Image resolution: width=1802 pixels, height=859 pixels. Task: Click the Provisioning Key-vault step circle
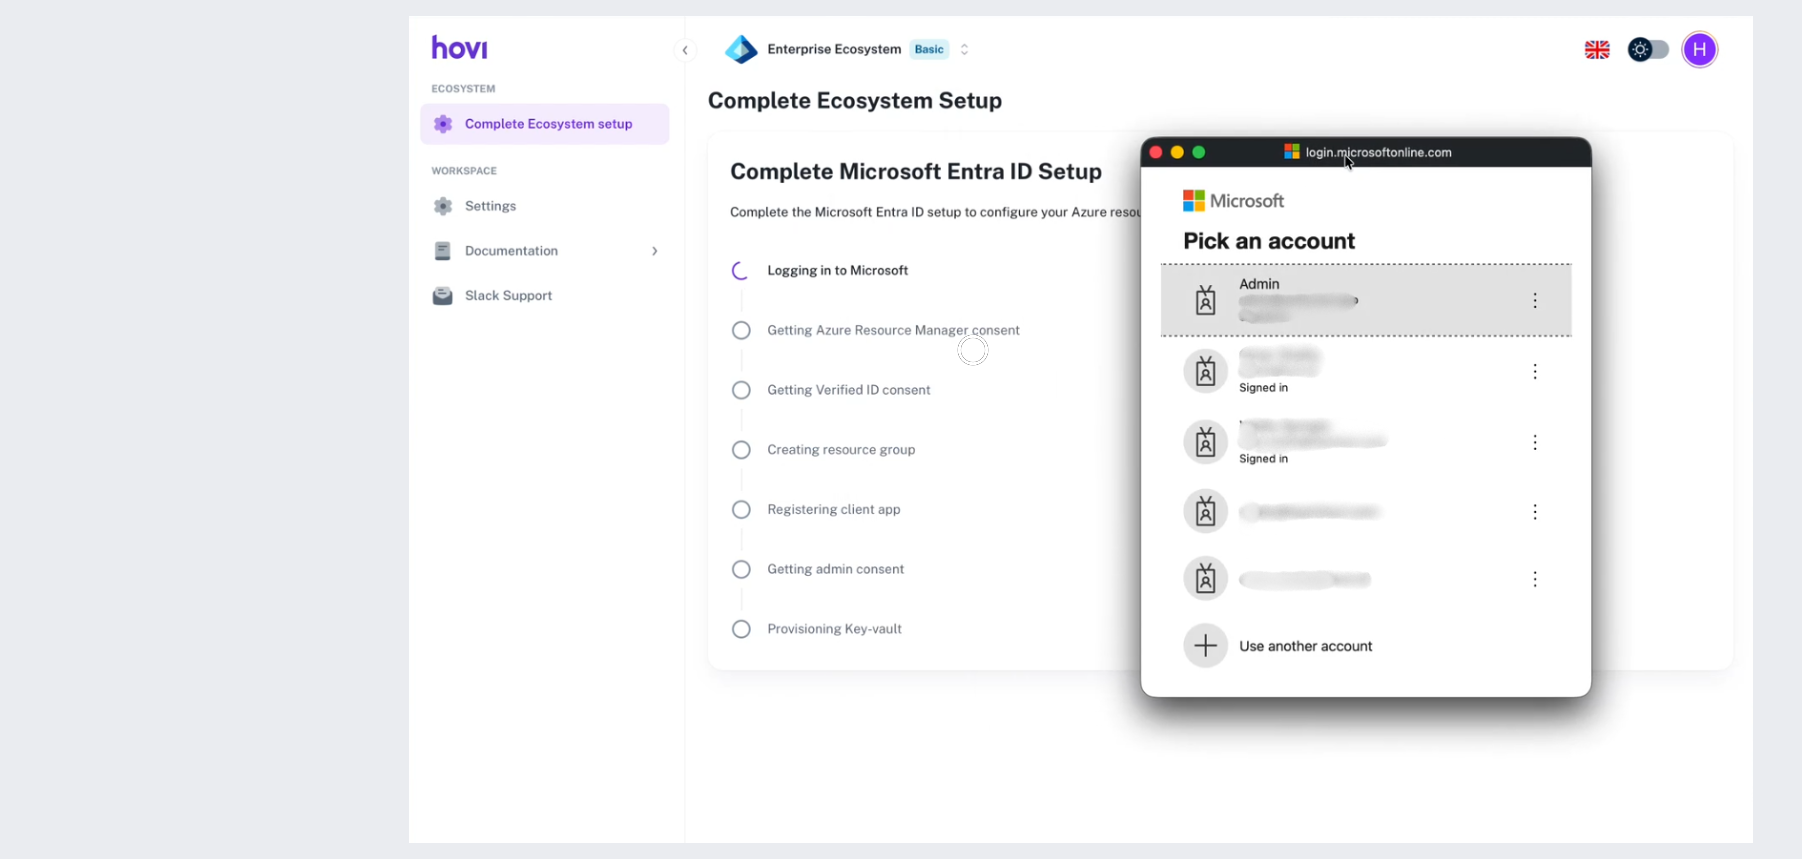741,629
